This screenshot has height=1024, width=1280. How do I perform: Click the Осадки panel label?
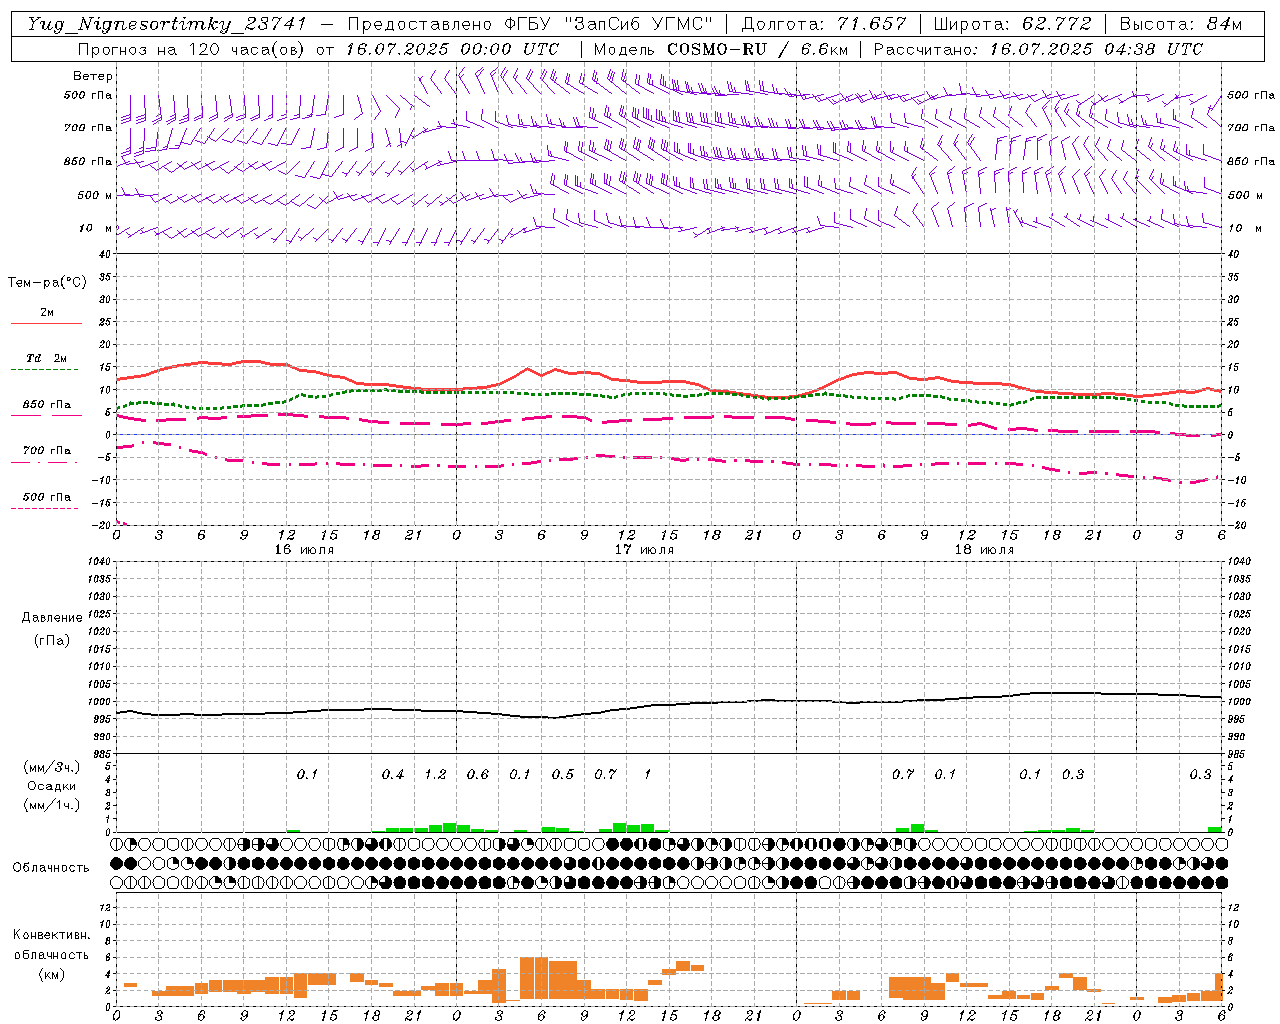click(52, 786)
